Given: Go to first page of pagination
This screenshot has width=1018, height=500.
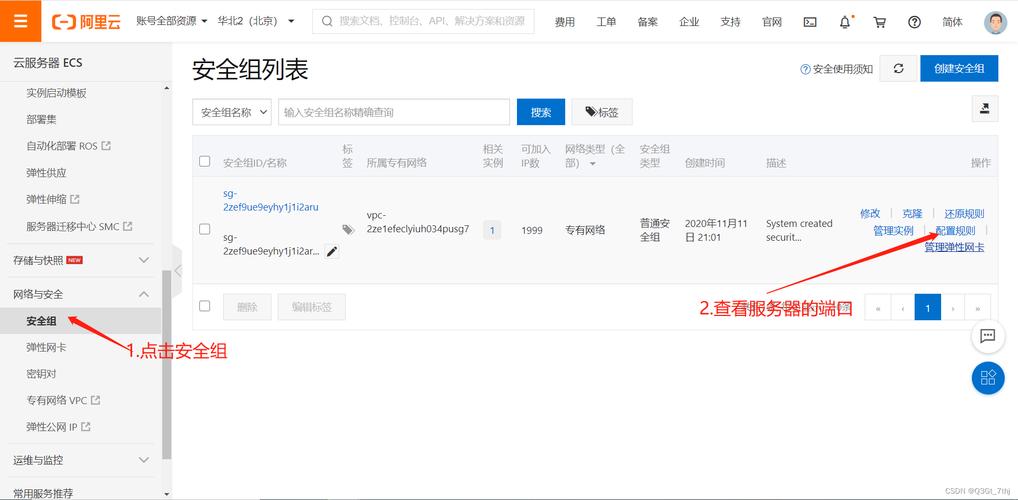Looking at the screenshot, I should click(878, 308).
